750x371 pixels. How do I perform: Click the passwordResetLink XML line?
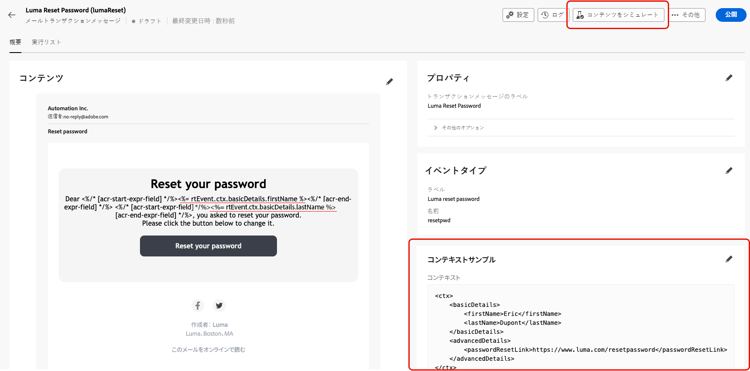click(595, 349)
